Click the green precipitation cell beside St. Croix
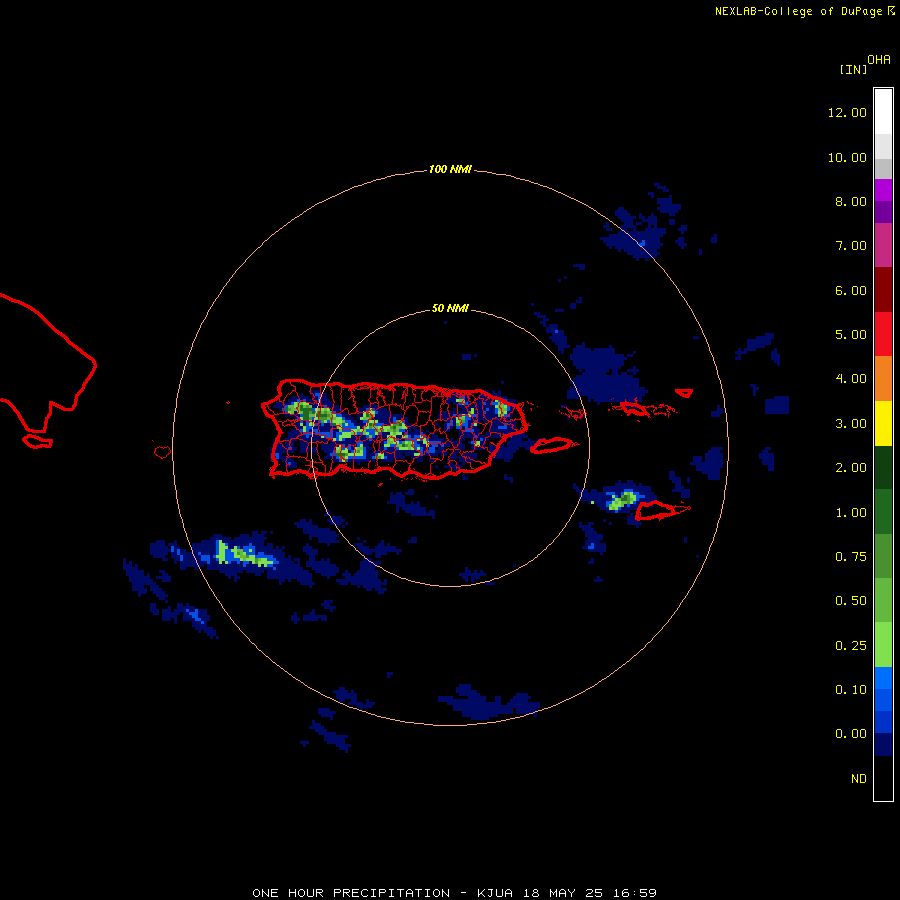Viewport: 900px width, 900px height. click(622, 499)
